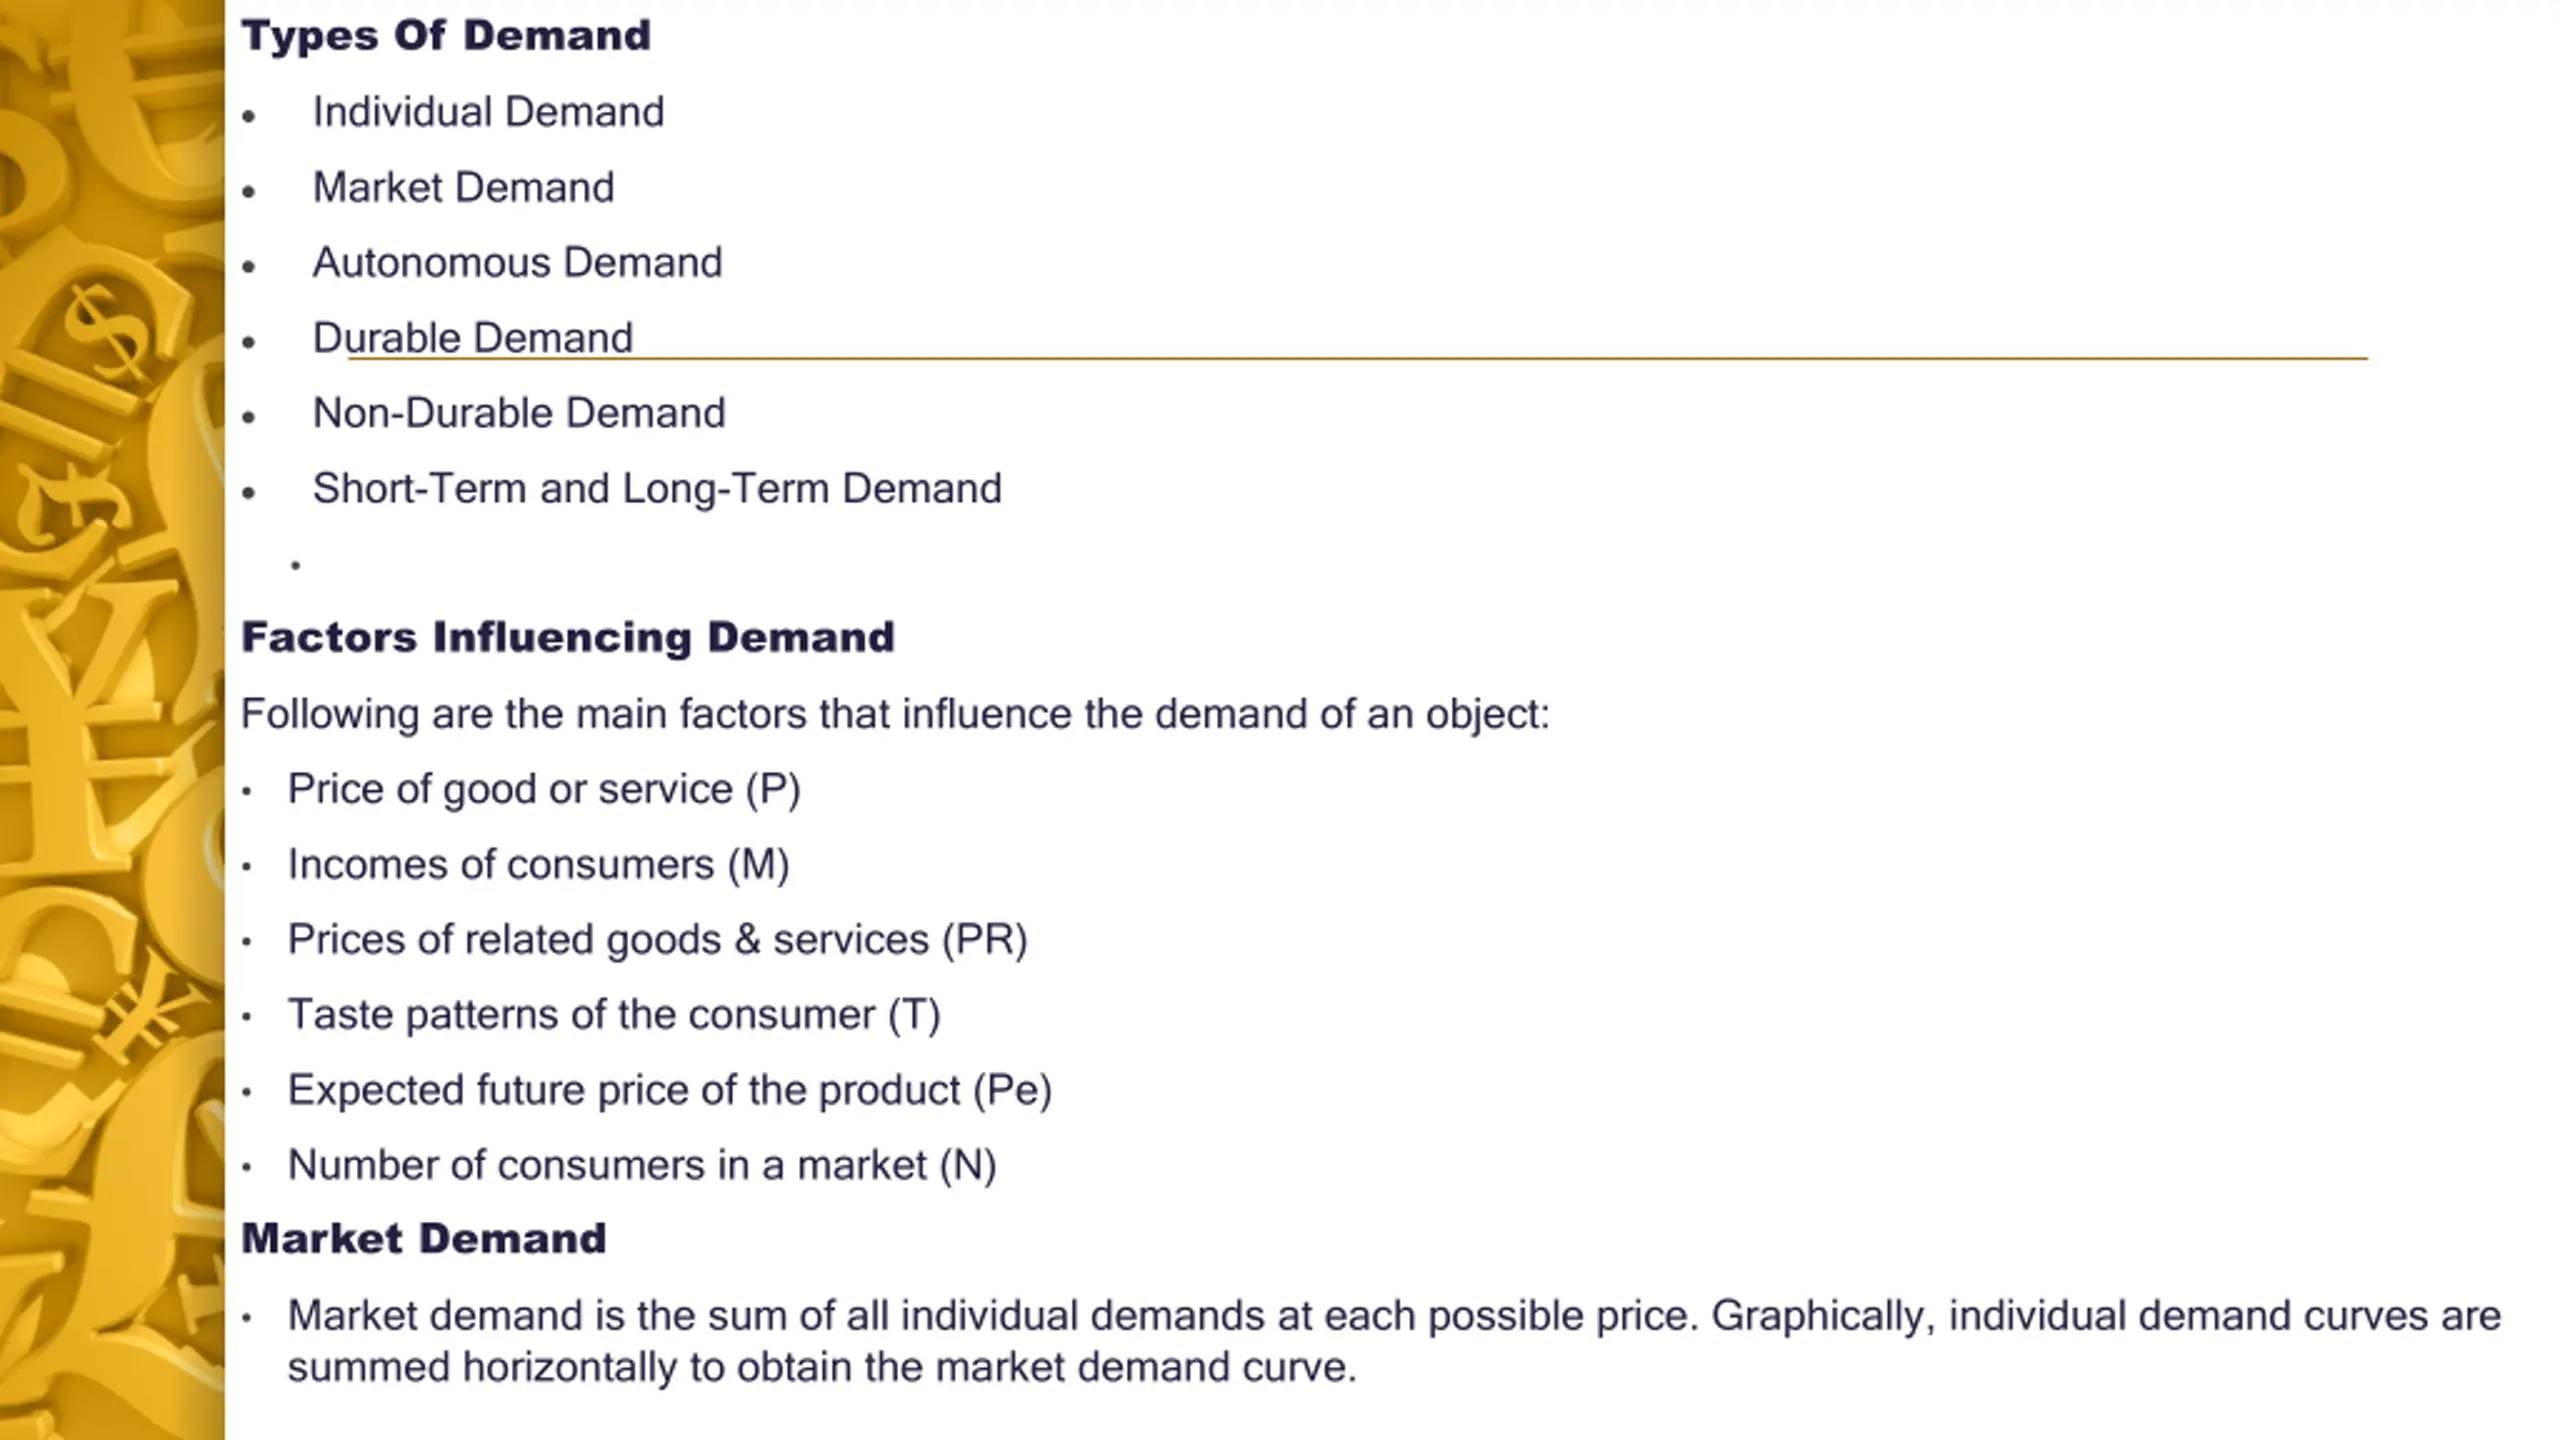This screenshot has width=2560, height=1440.
Task: Click the golden currency symbols sidebar image
Action: (x=112, y=720)
